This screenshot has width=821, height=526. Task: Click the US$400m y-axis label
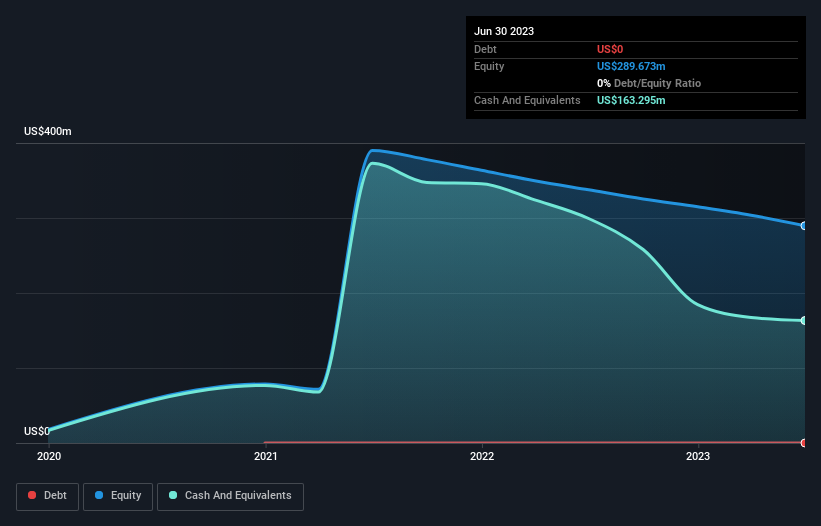click(48, 131)
